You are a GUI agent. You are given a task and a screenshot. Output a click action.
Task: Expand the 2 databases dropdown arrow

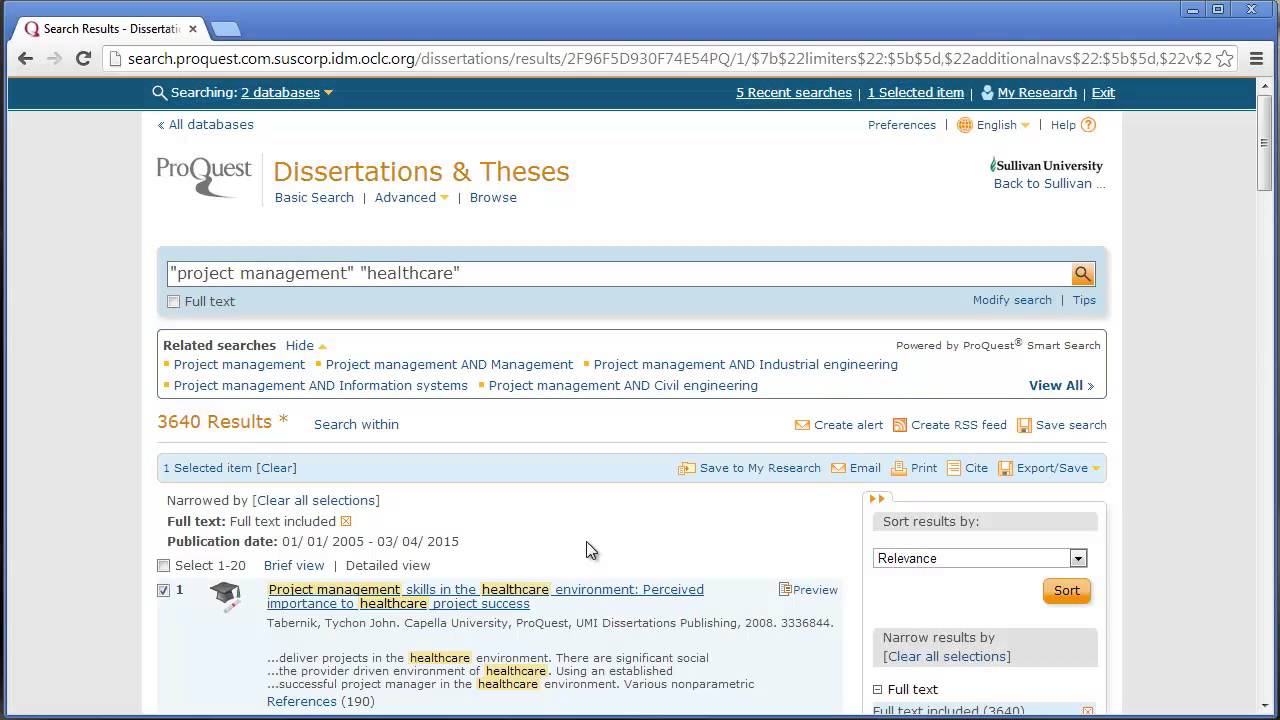point(328,93)
